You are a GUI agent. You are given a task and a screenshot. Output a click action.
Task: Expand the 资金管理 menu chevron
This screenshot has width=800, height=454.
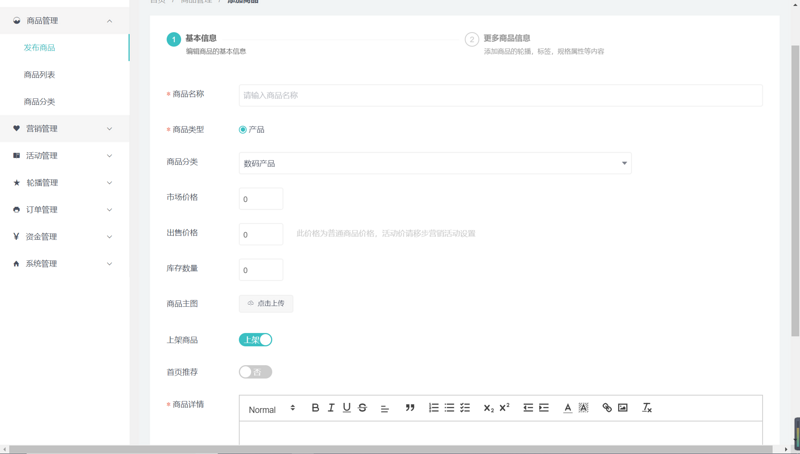pyautogui.click(x=109, y=237)
